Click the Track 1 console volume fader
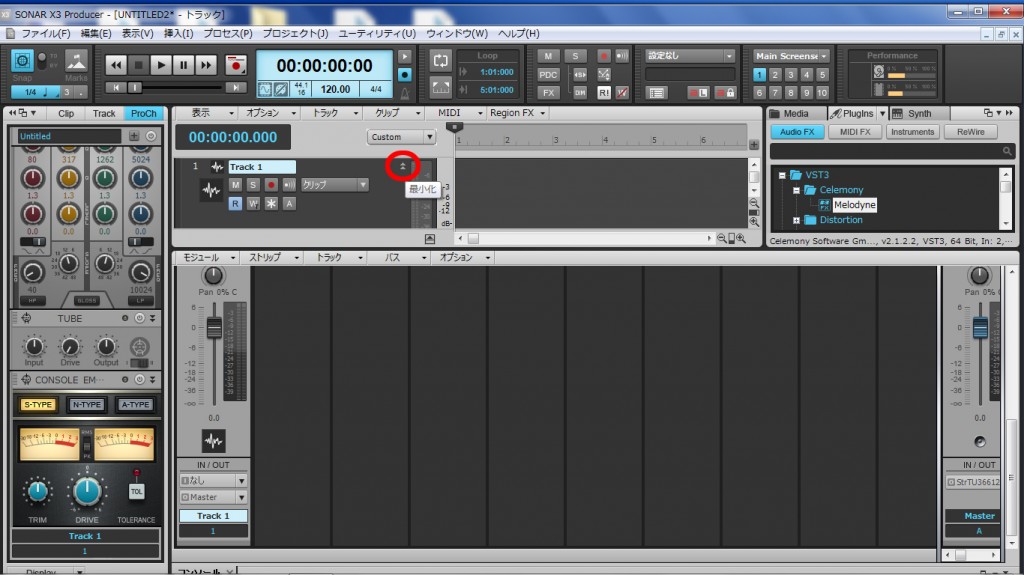This screenshot has height=575, width=1024. 214,327
